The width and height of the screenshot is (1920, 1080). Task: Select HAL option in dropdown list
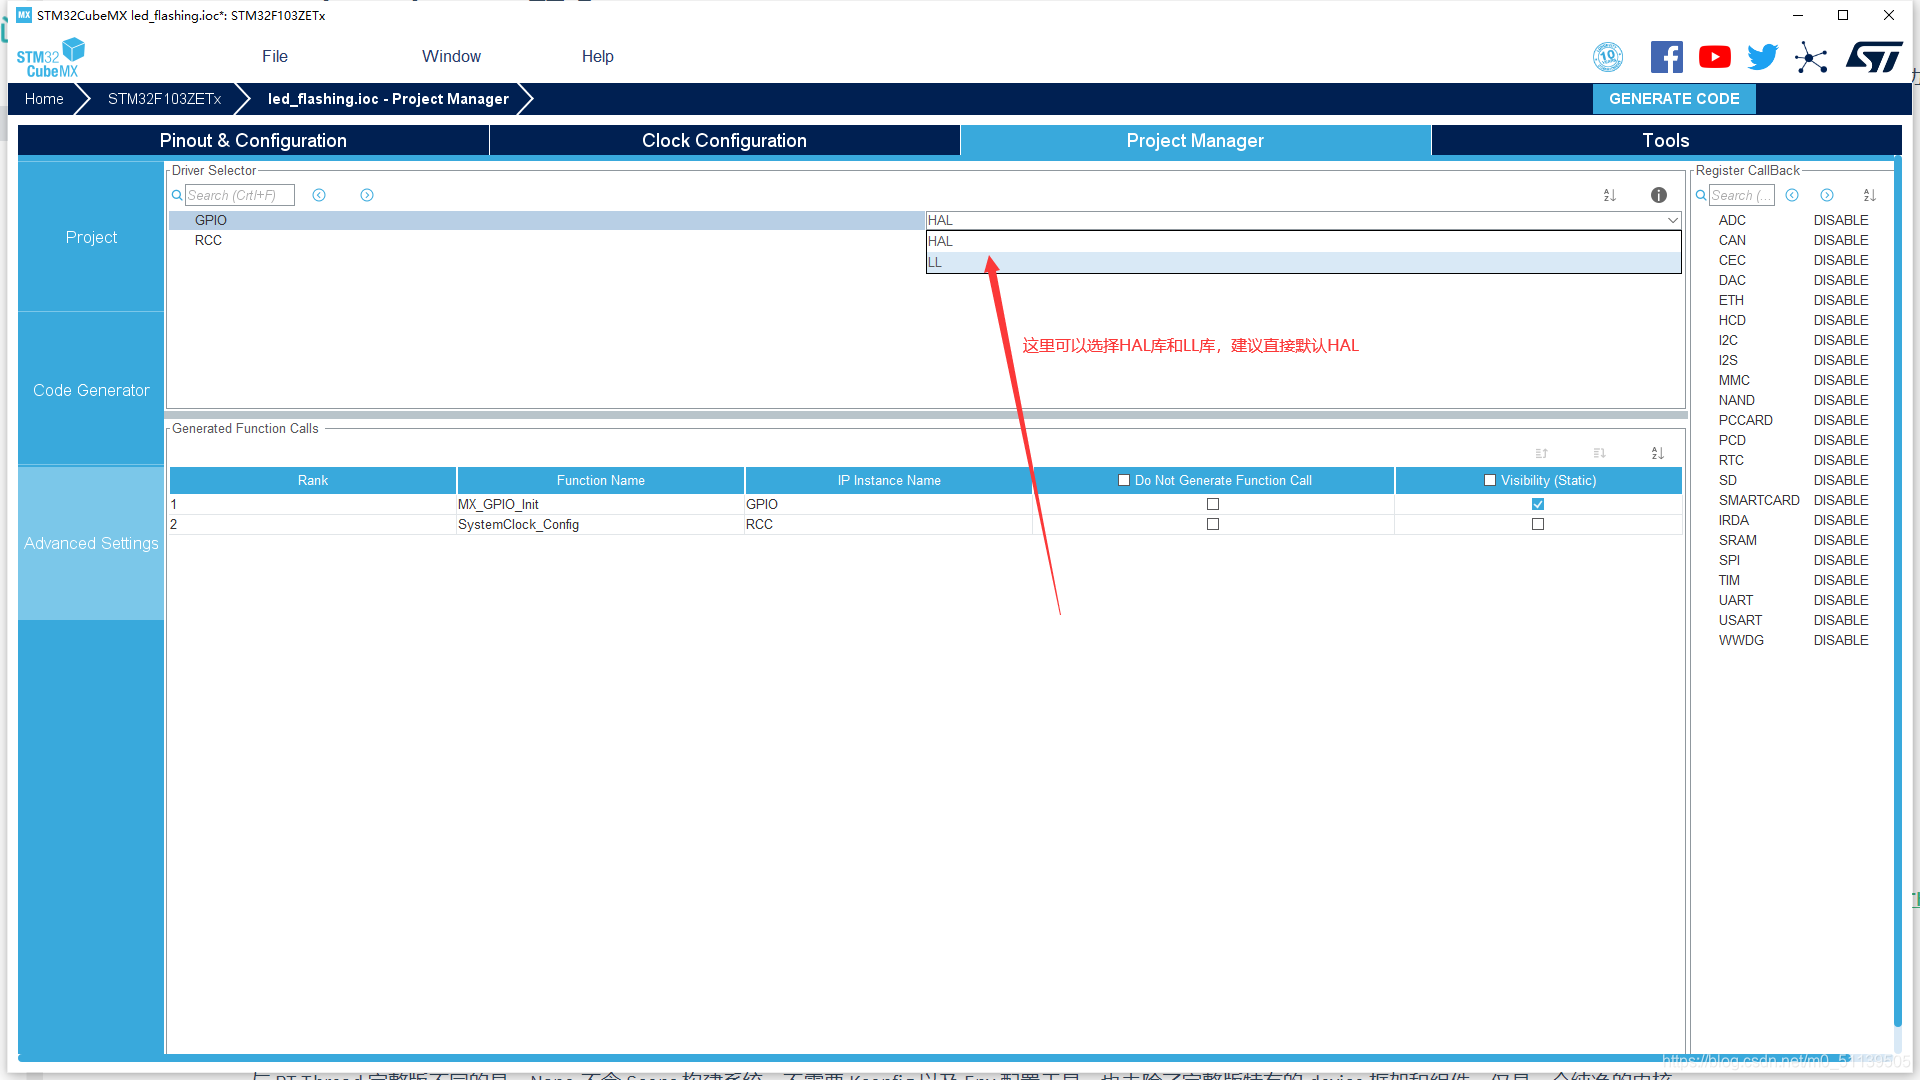(x=1303, y=241)
